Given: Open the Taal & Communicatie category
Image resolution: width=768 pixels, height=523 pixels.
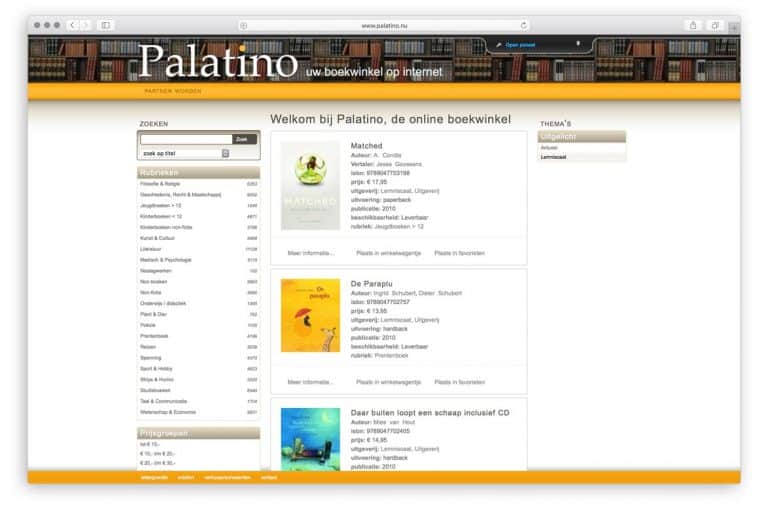Looking at the screenshot, I should [x=164, y=401].
